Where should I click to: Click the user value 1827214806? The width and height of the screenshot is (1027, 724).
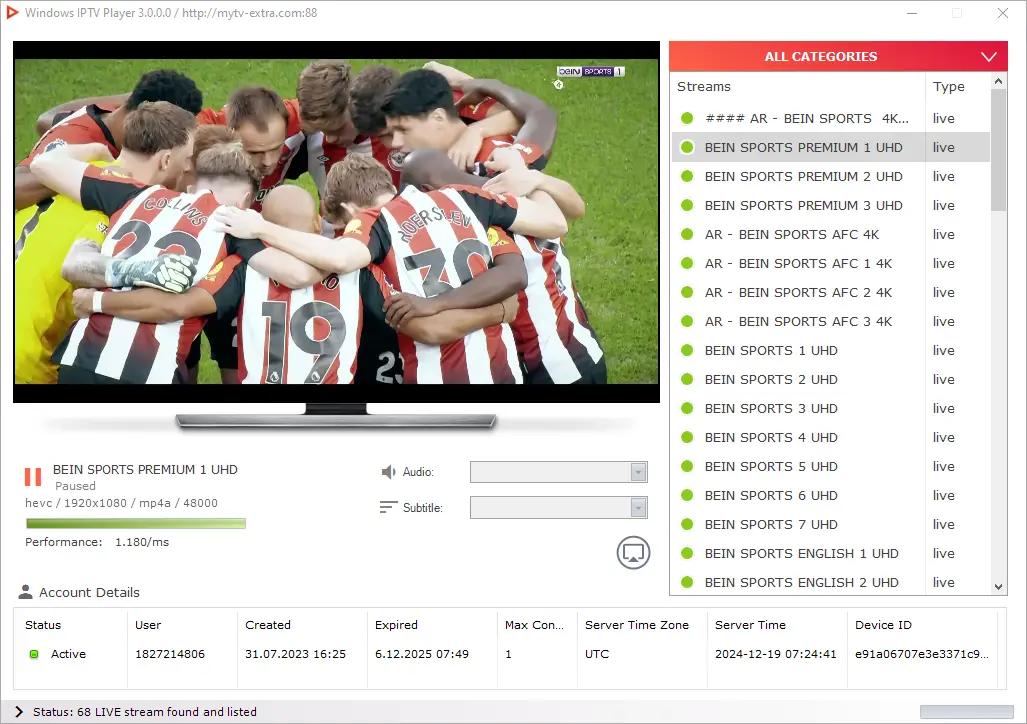click(170, 654)
